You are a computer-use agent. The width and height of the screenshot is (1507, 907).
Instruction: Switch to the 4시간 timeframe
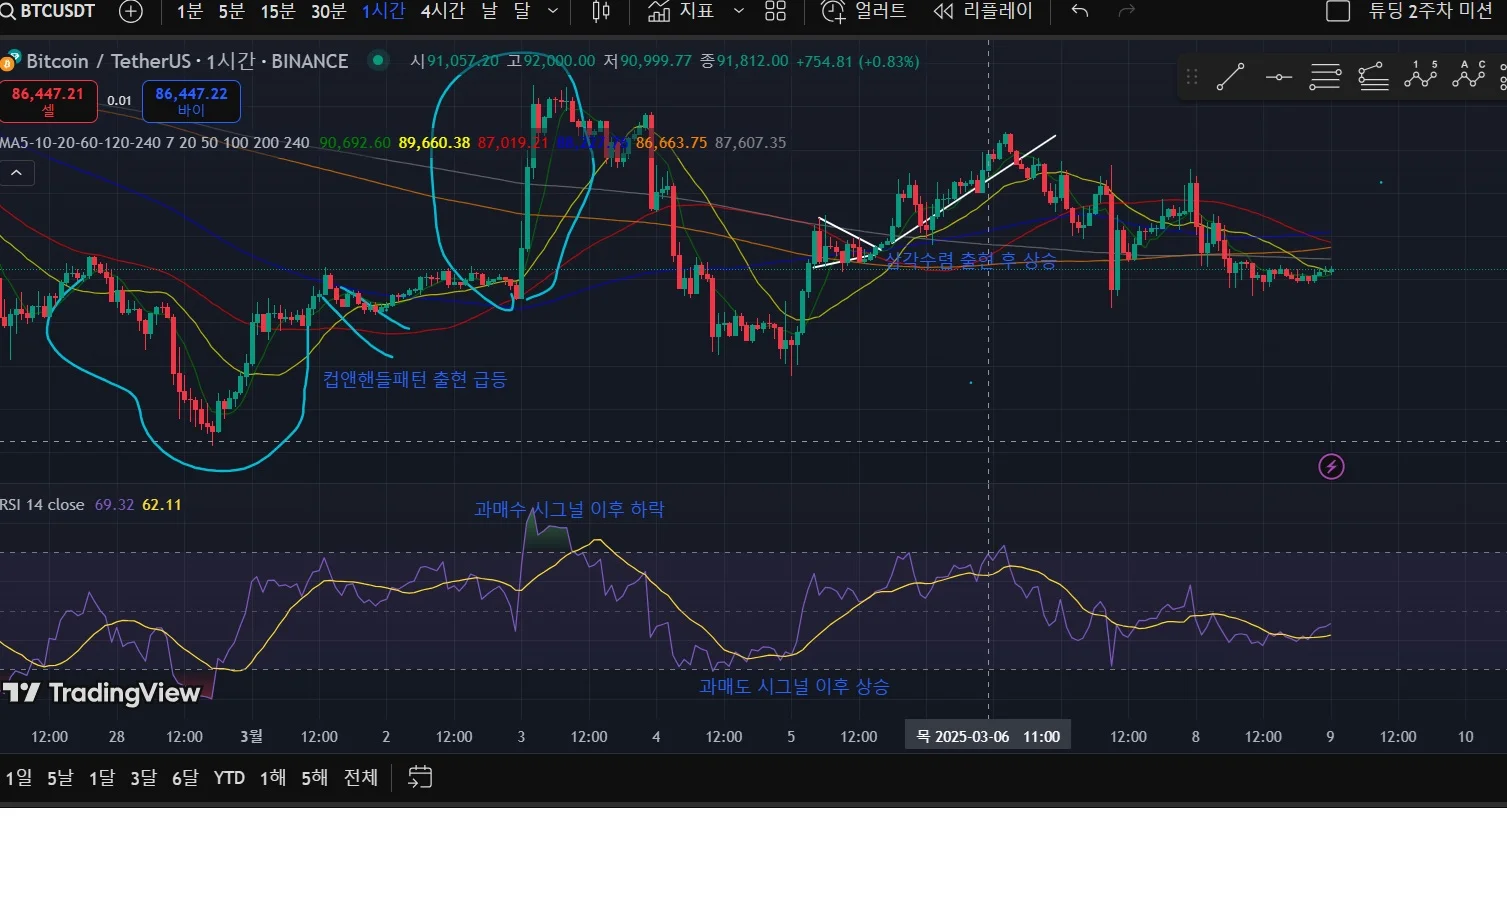coord(443,11)
